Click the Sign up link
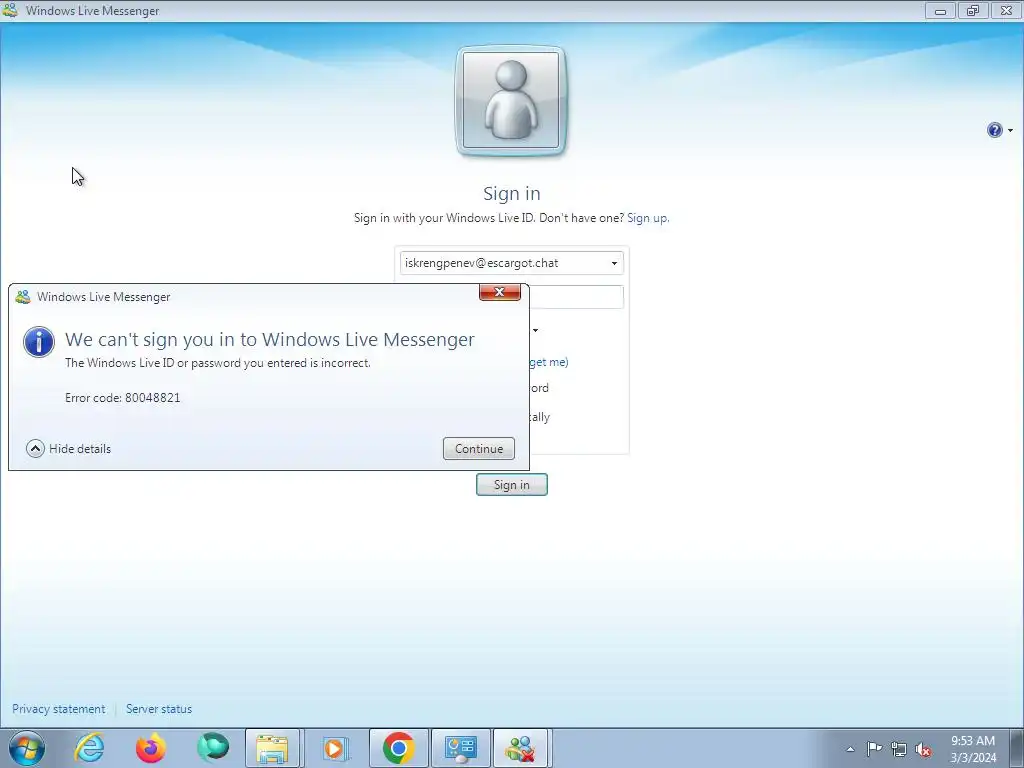The height and width of the screenshot is (768, 1024). (x=648, y=218)
